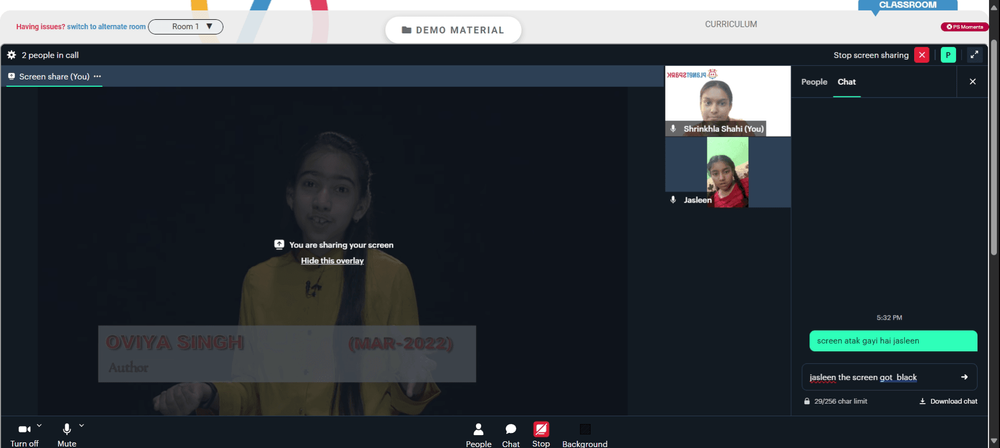
Task: Click the green P avatar icon
Action: tap(948, 55)
